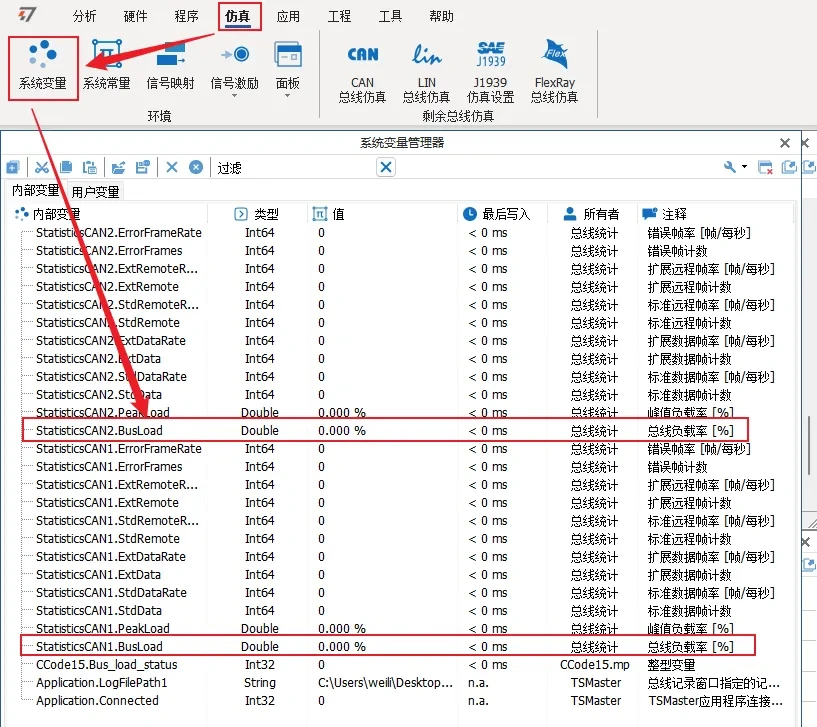Open the dropdown arrow next to the wrench icon

pos(744,166)
